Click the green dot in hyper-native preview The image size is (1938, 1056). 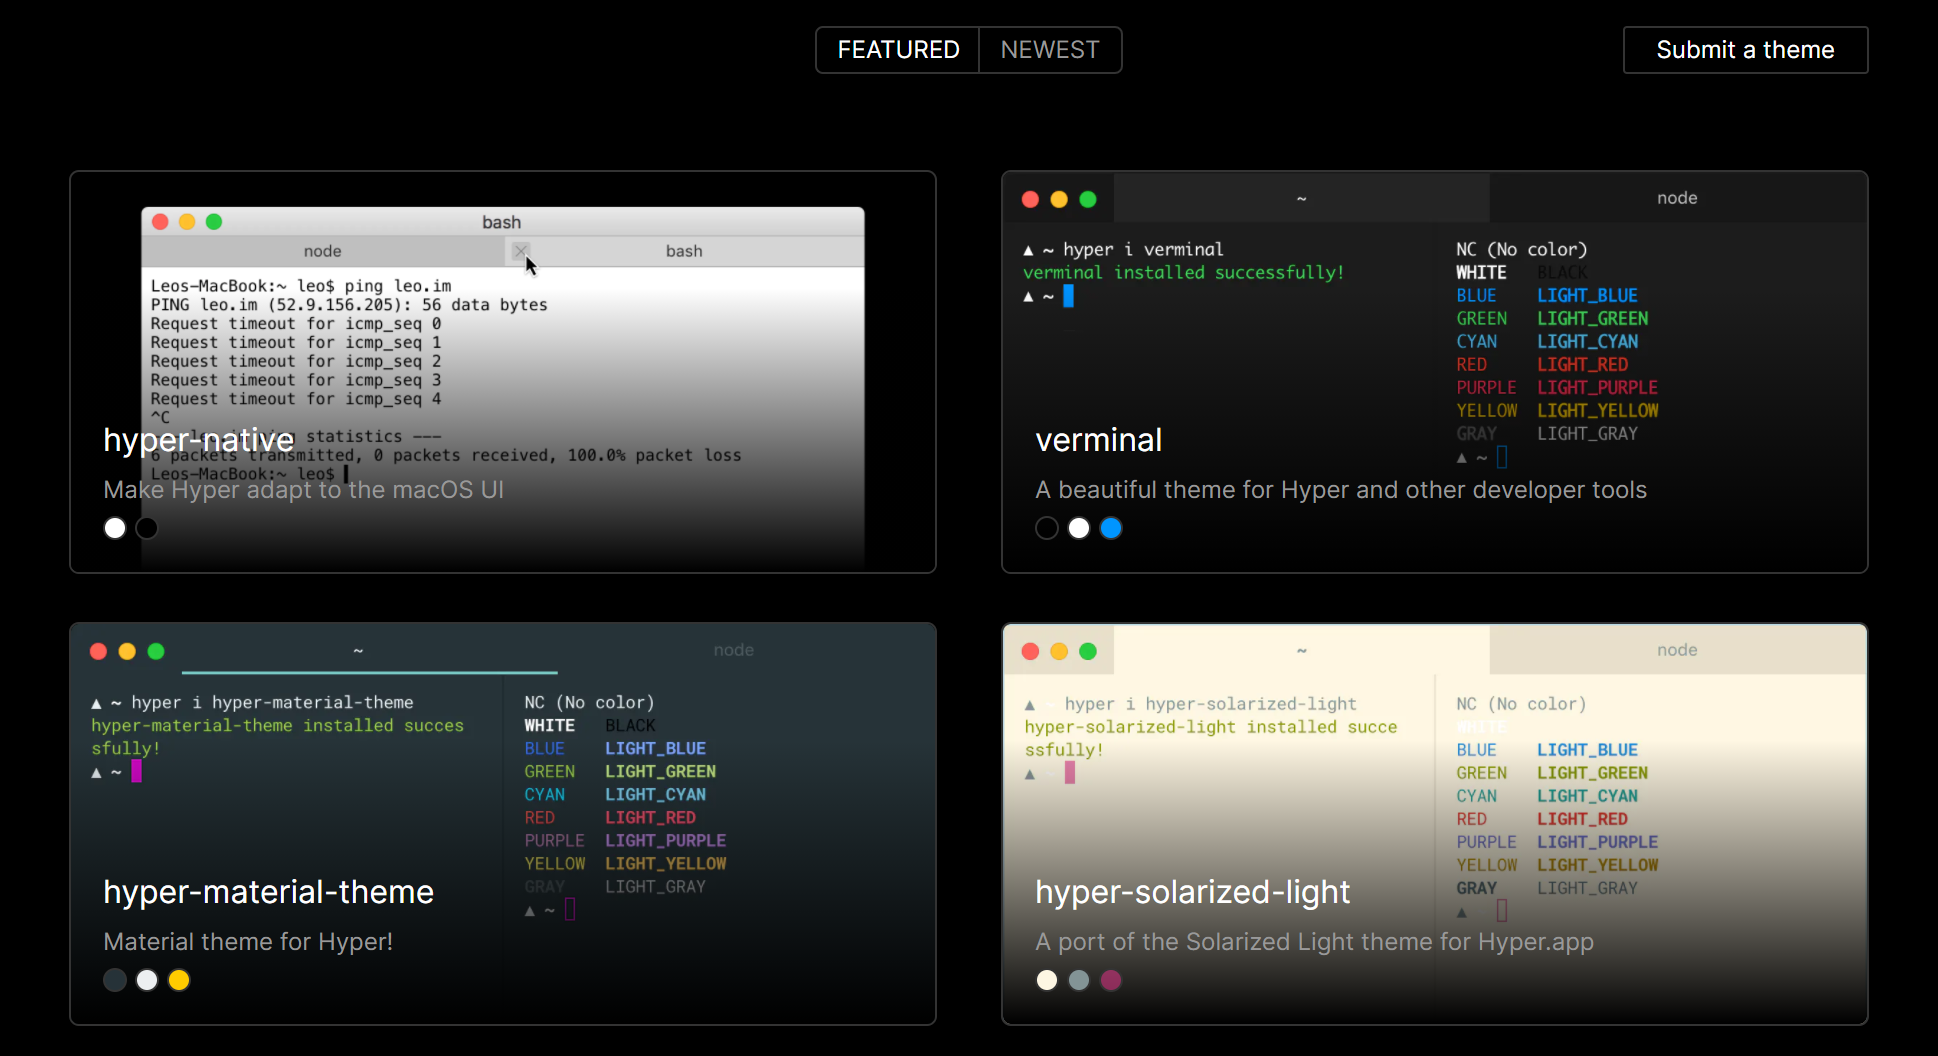coord(214,222)
